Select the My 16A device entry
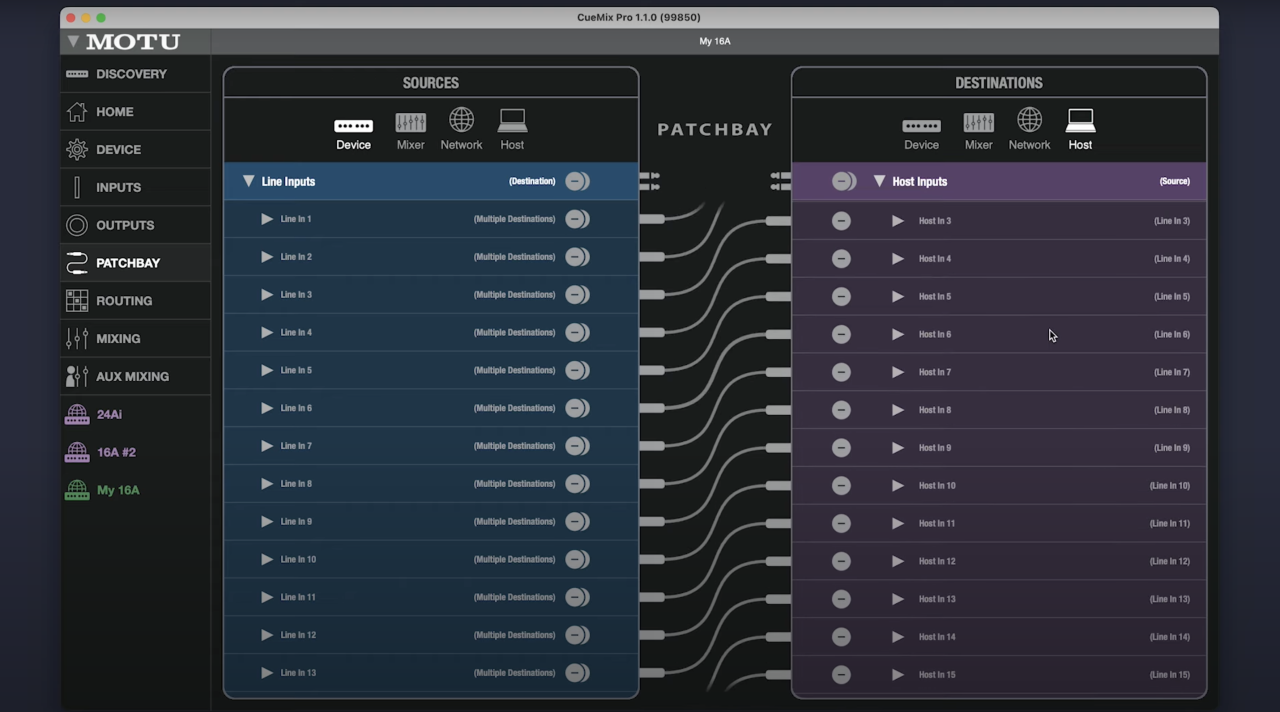The image size is (1280, 712). pos(117,490)
